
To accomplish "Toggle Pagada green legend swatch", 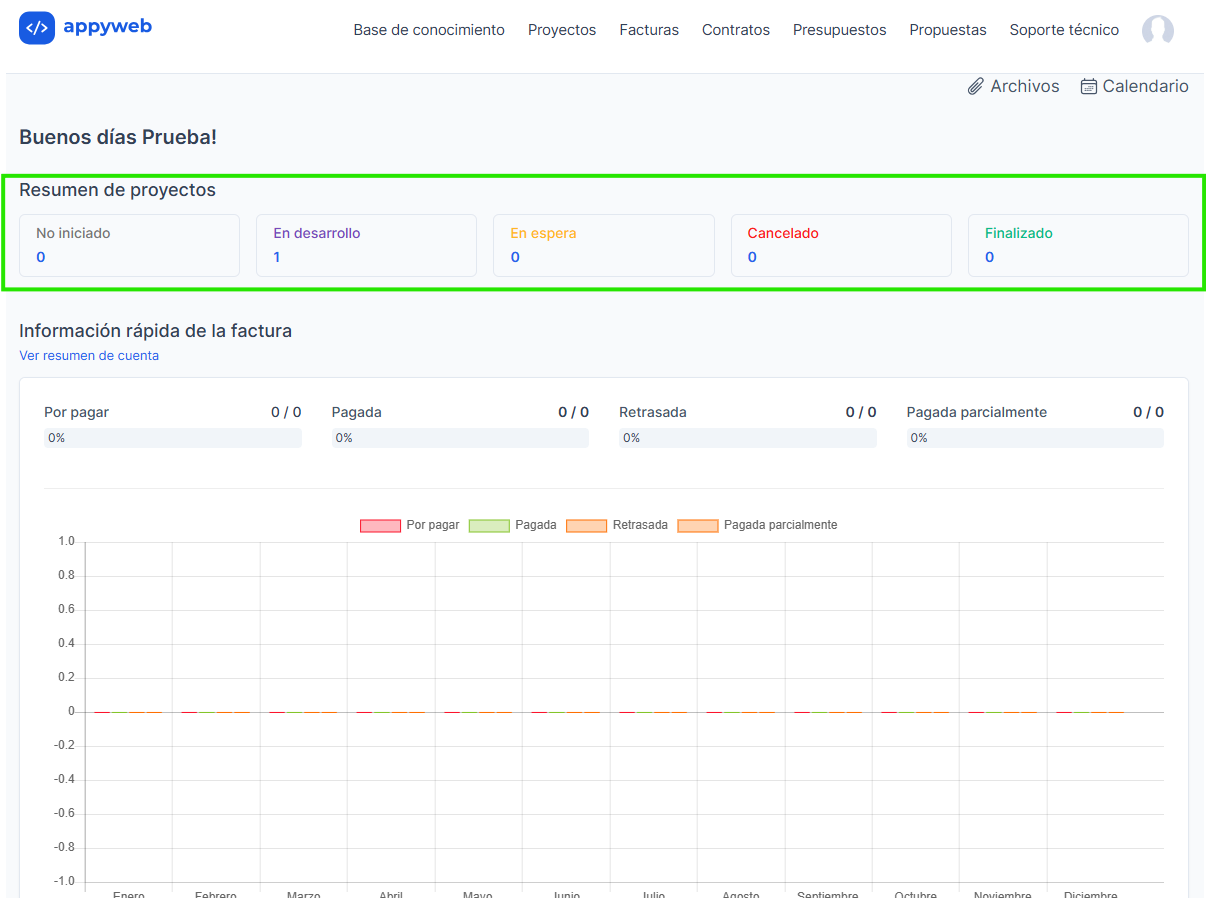I will (489, 525).
